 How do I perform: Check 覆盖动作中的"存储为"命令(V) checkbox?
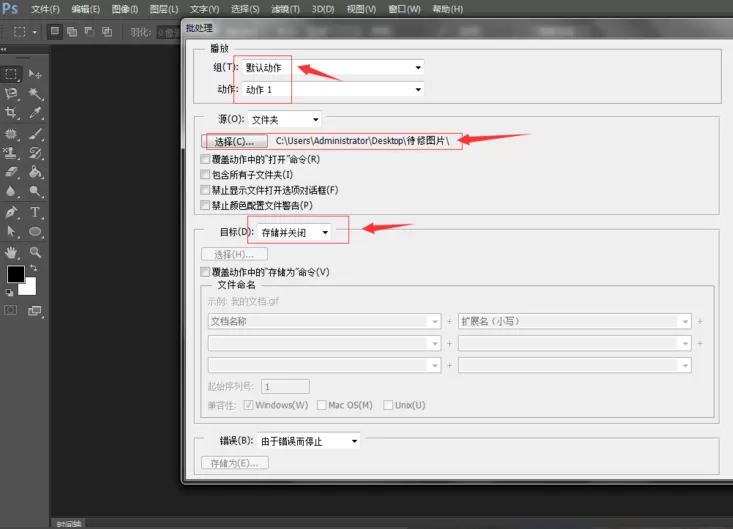coord(205,272)
